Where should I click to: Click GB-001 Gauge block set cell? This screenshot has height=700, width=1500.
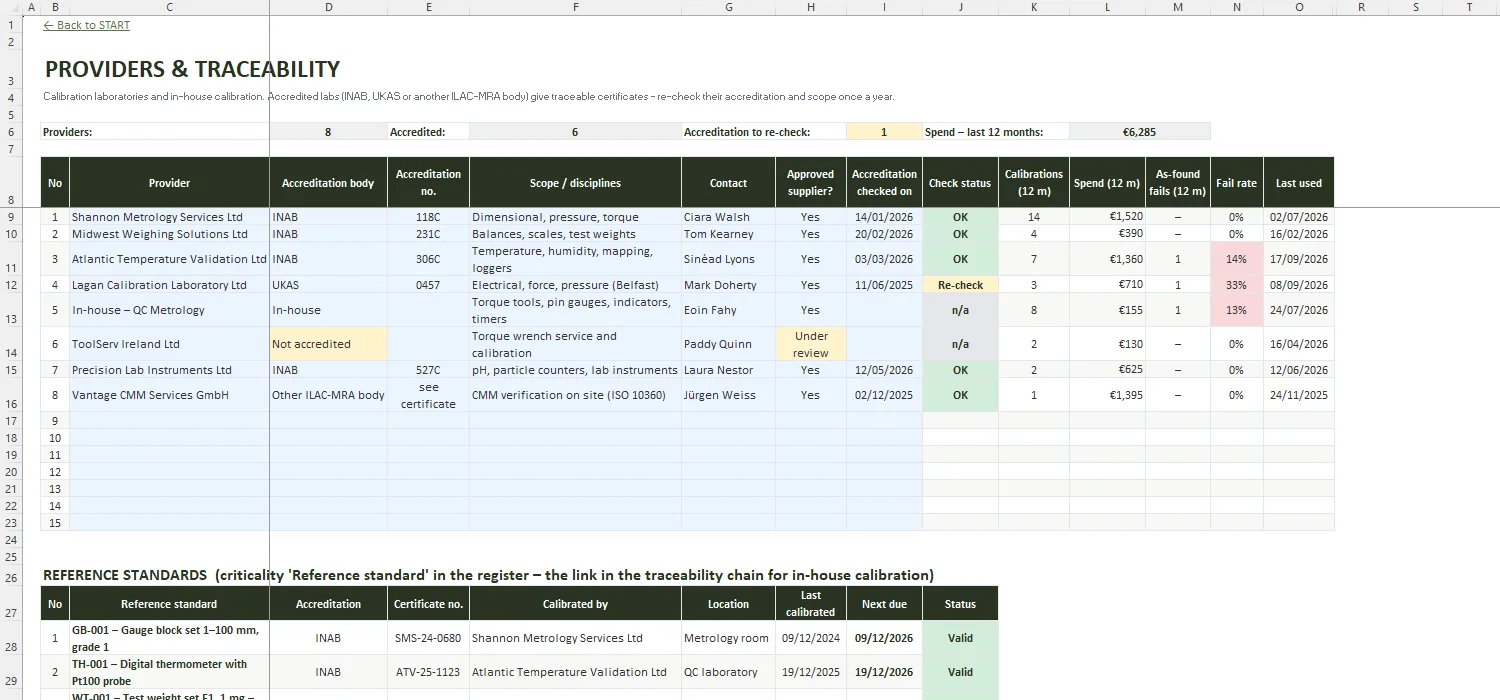pos(169,638)
